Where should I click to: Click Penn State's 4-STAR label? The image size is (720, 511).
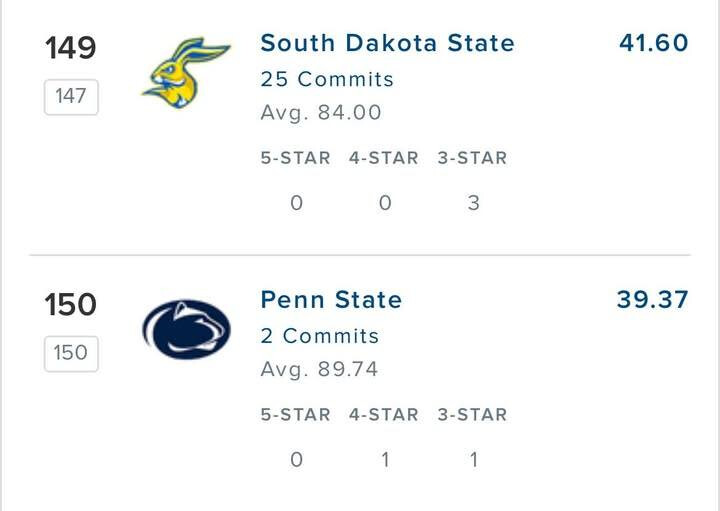click(x=384, y=414)
